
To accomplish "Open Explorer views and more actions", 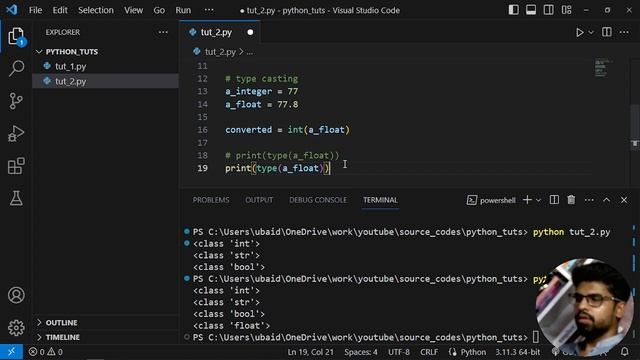I will pos(163,32).
